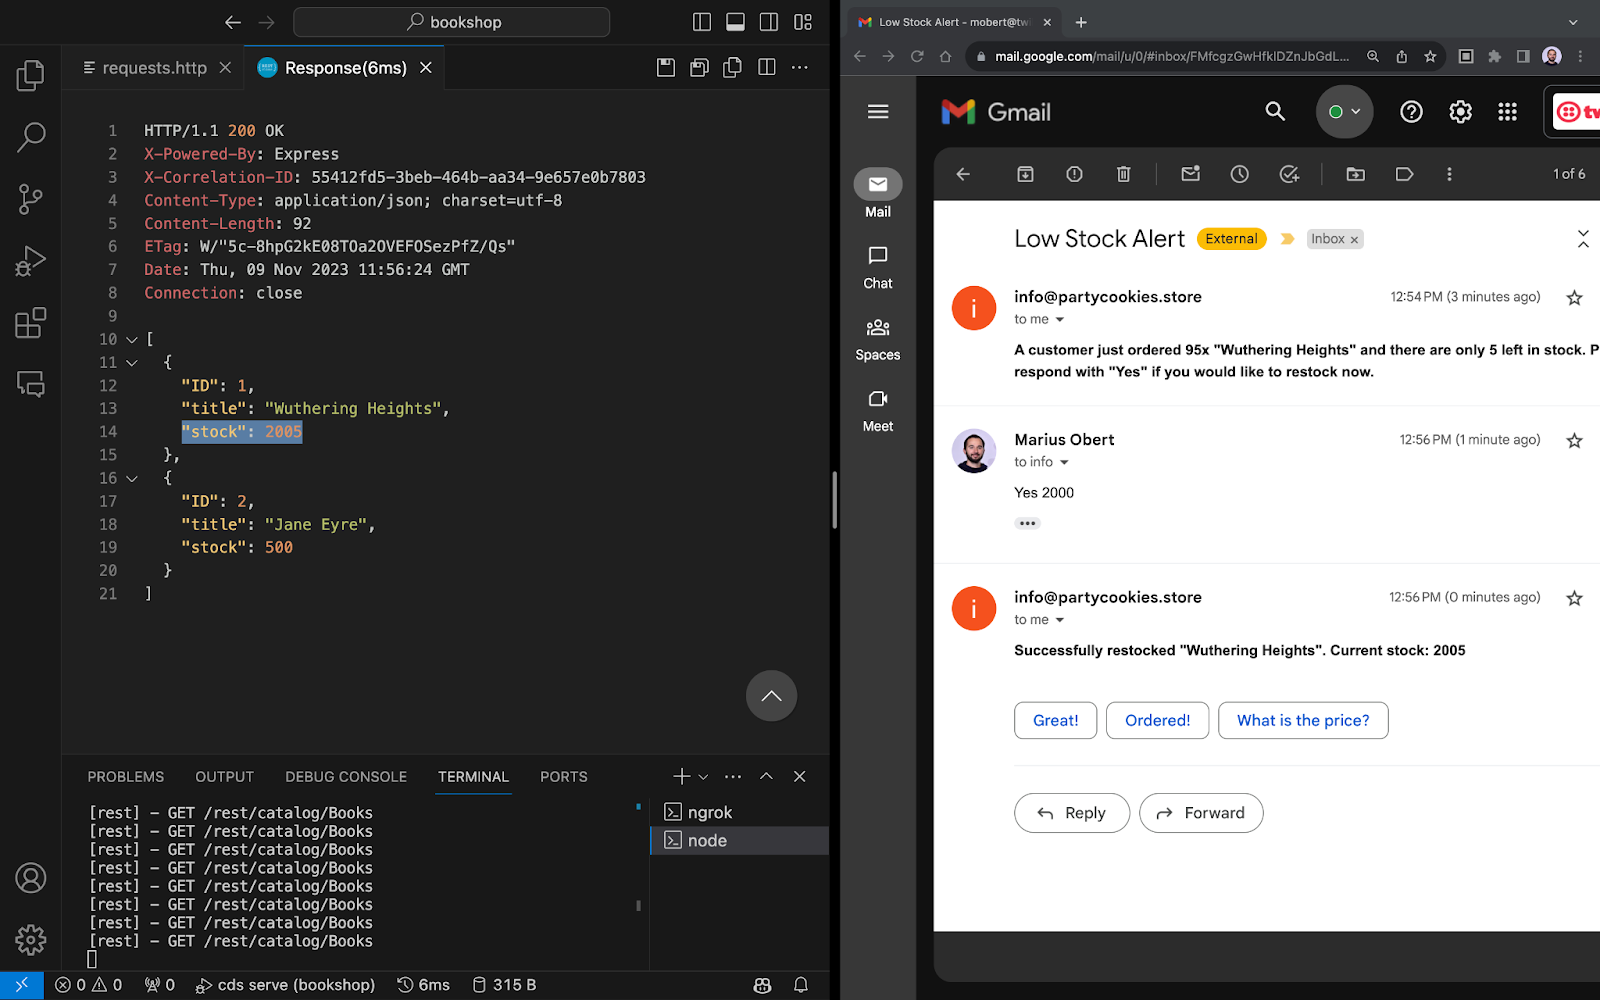Toggle the secondary sidebar layout icon
Image resolution: width=1600 pixels, height=1000 pixels.
click(x=769, y=22)
